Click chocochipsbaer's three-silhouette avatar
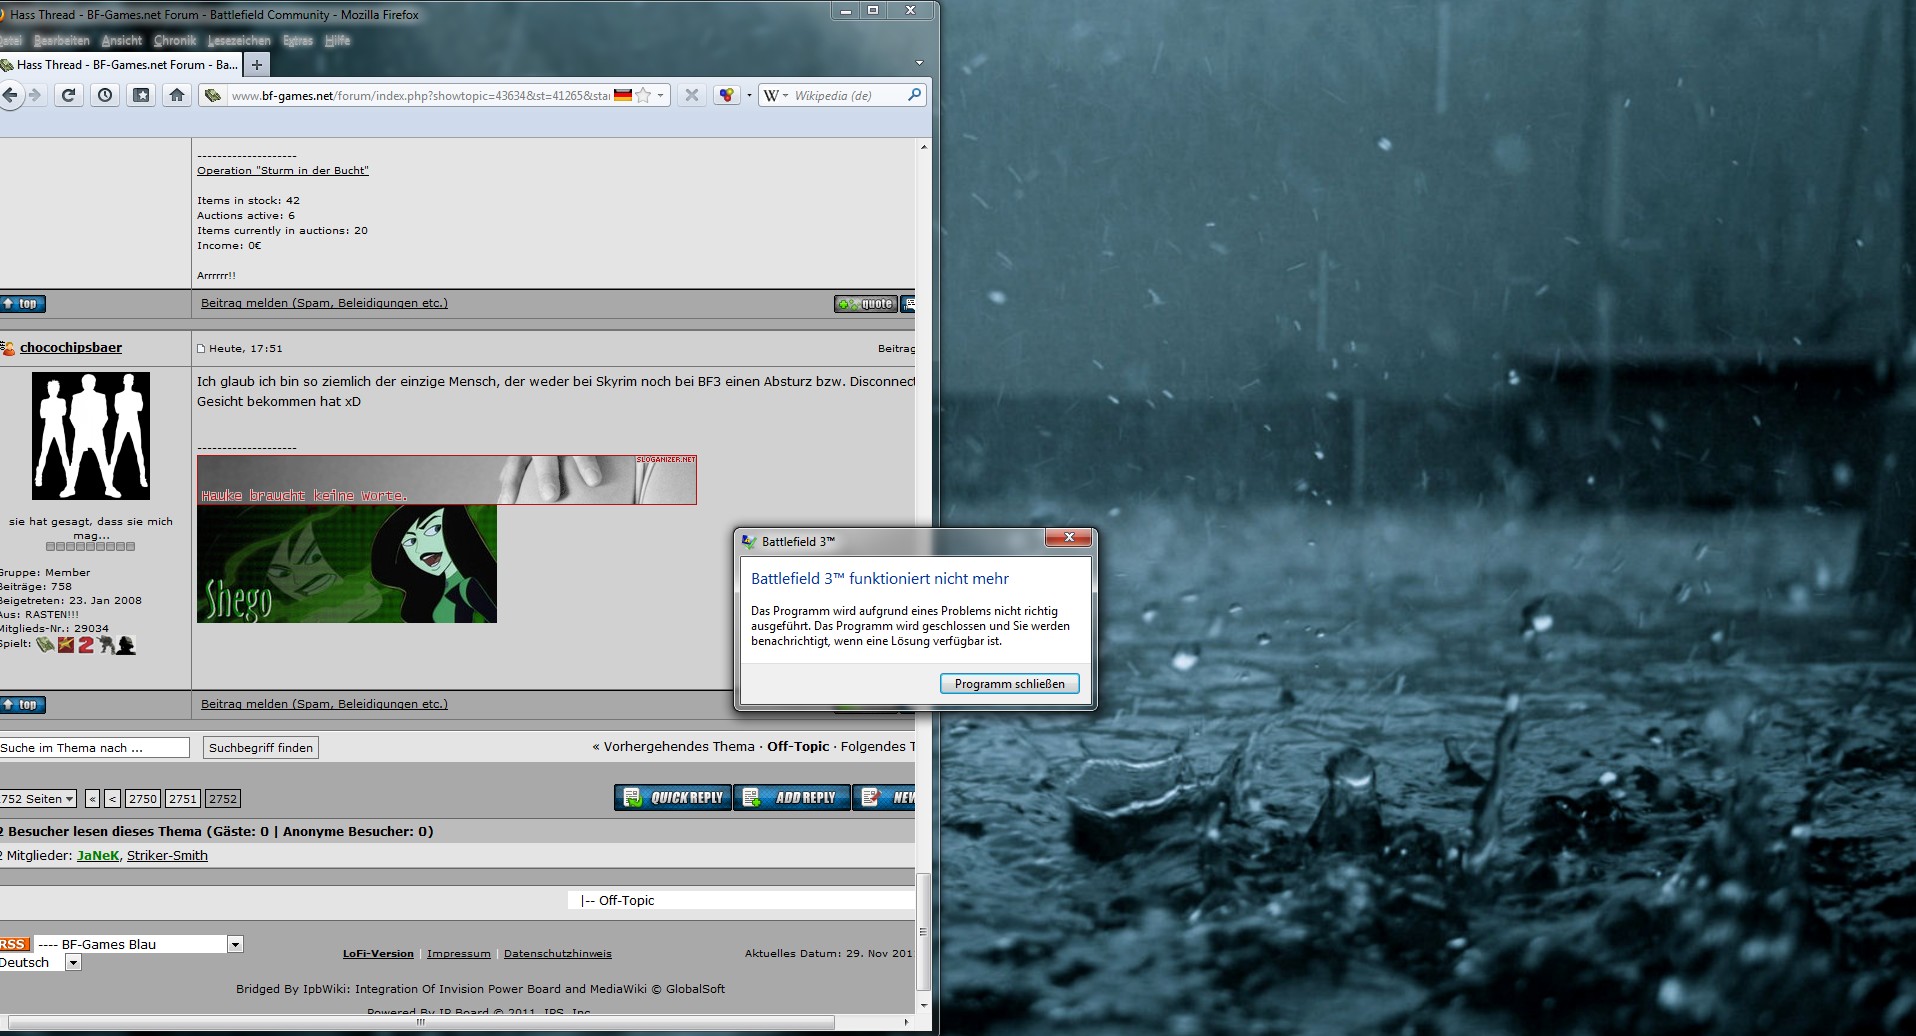 coord(91,436)
